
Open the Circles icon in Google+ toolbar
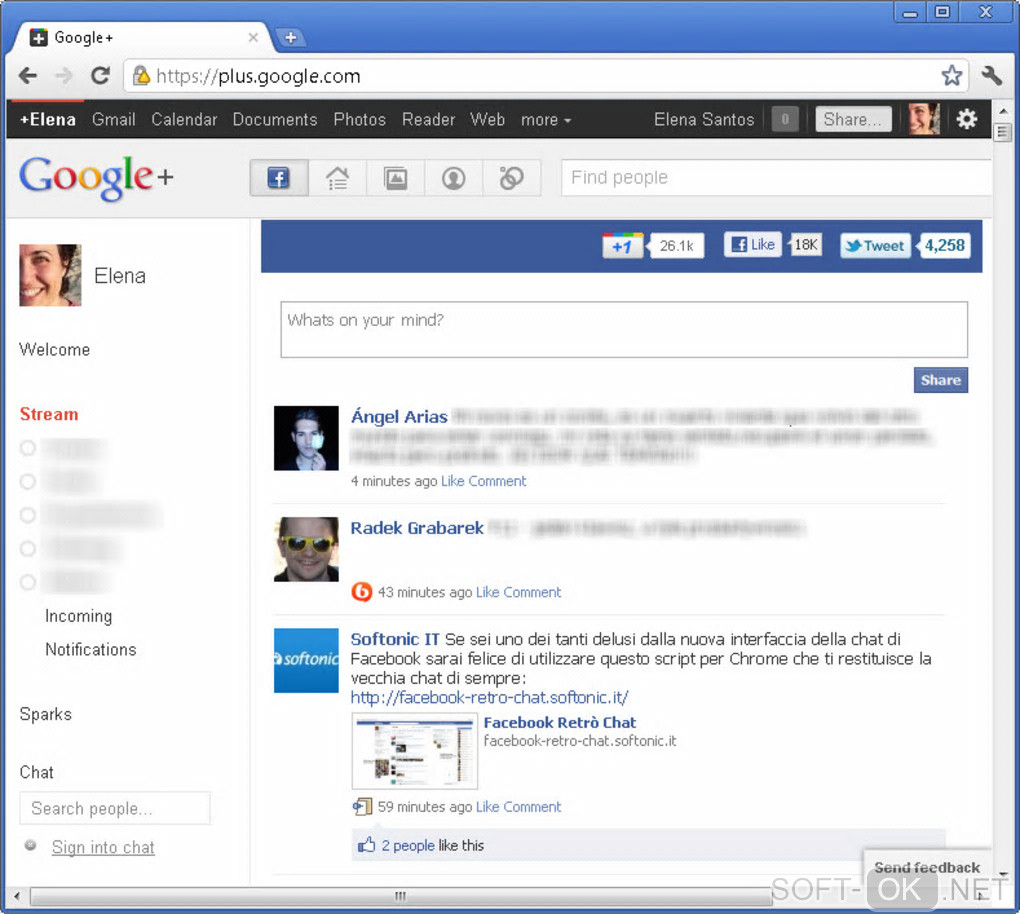point(511,178)
